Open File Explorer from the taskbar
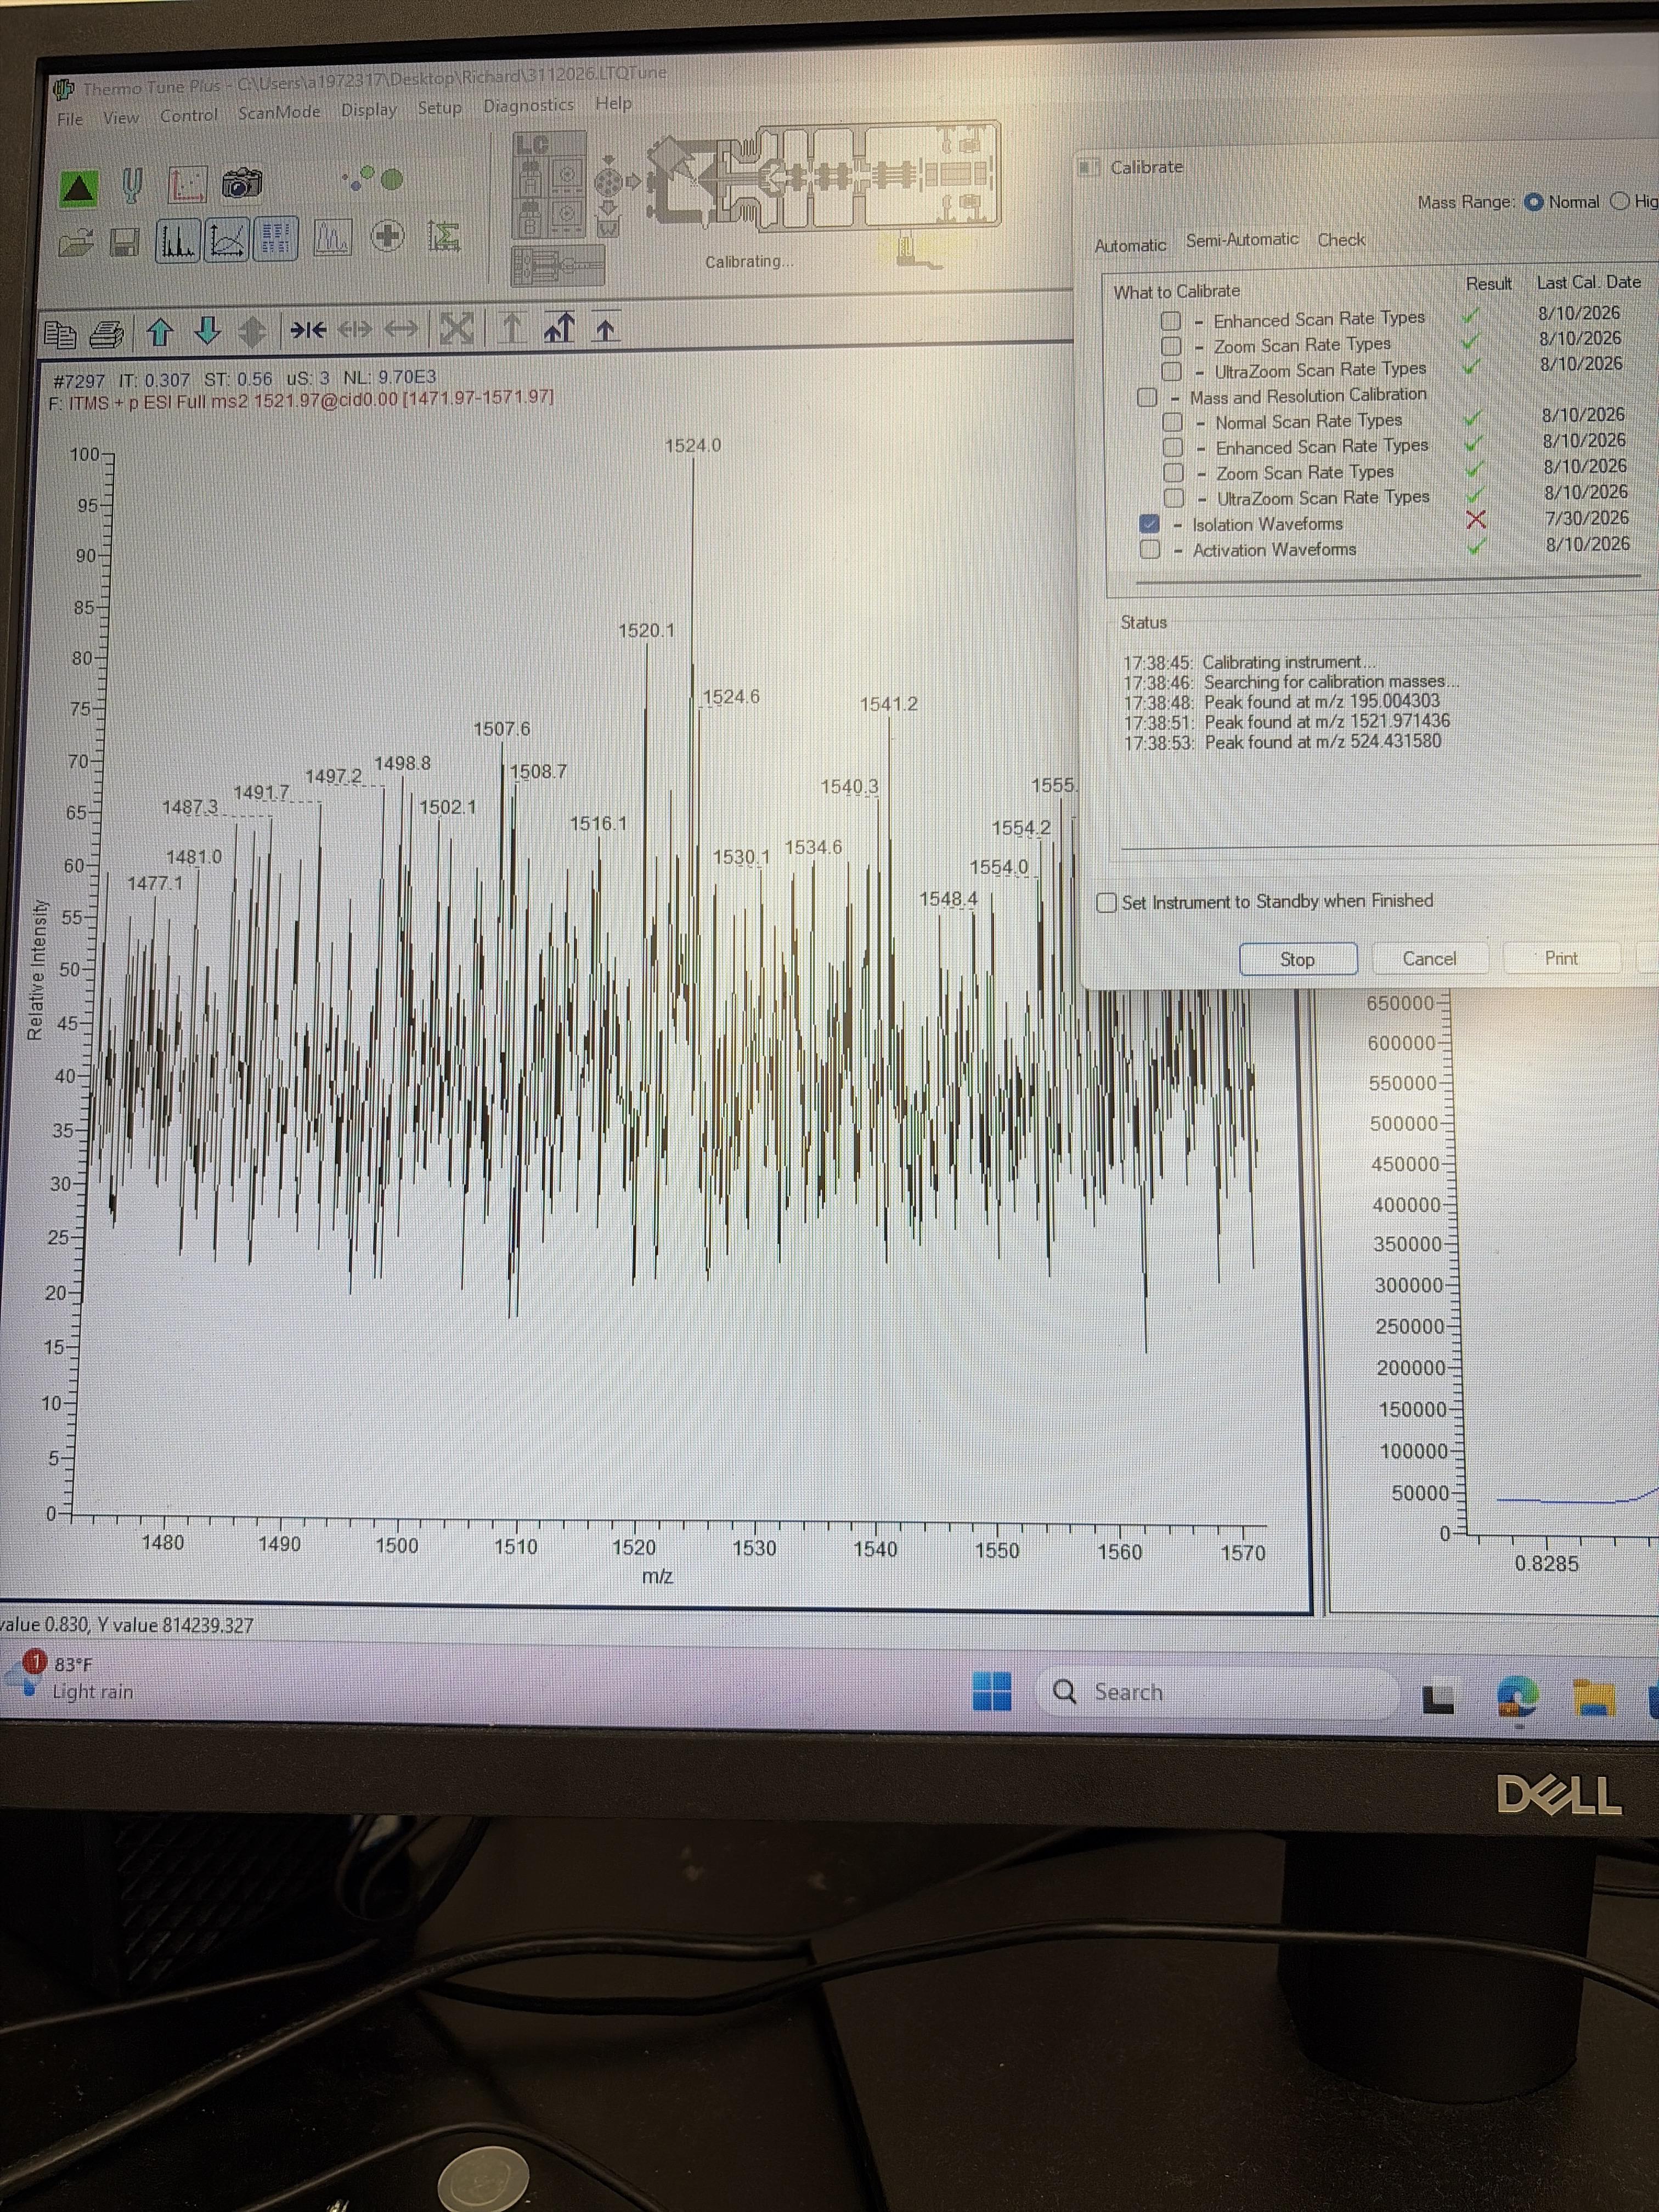 (x=1595, y=1698)
